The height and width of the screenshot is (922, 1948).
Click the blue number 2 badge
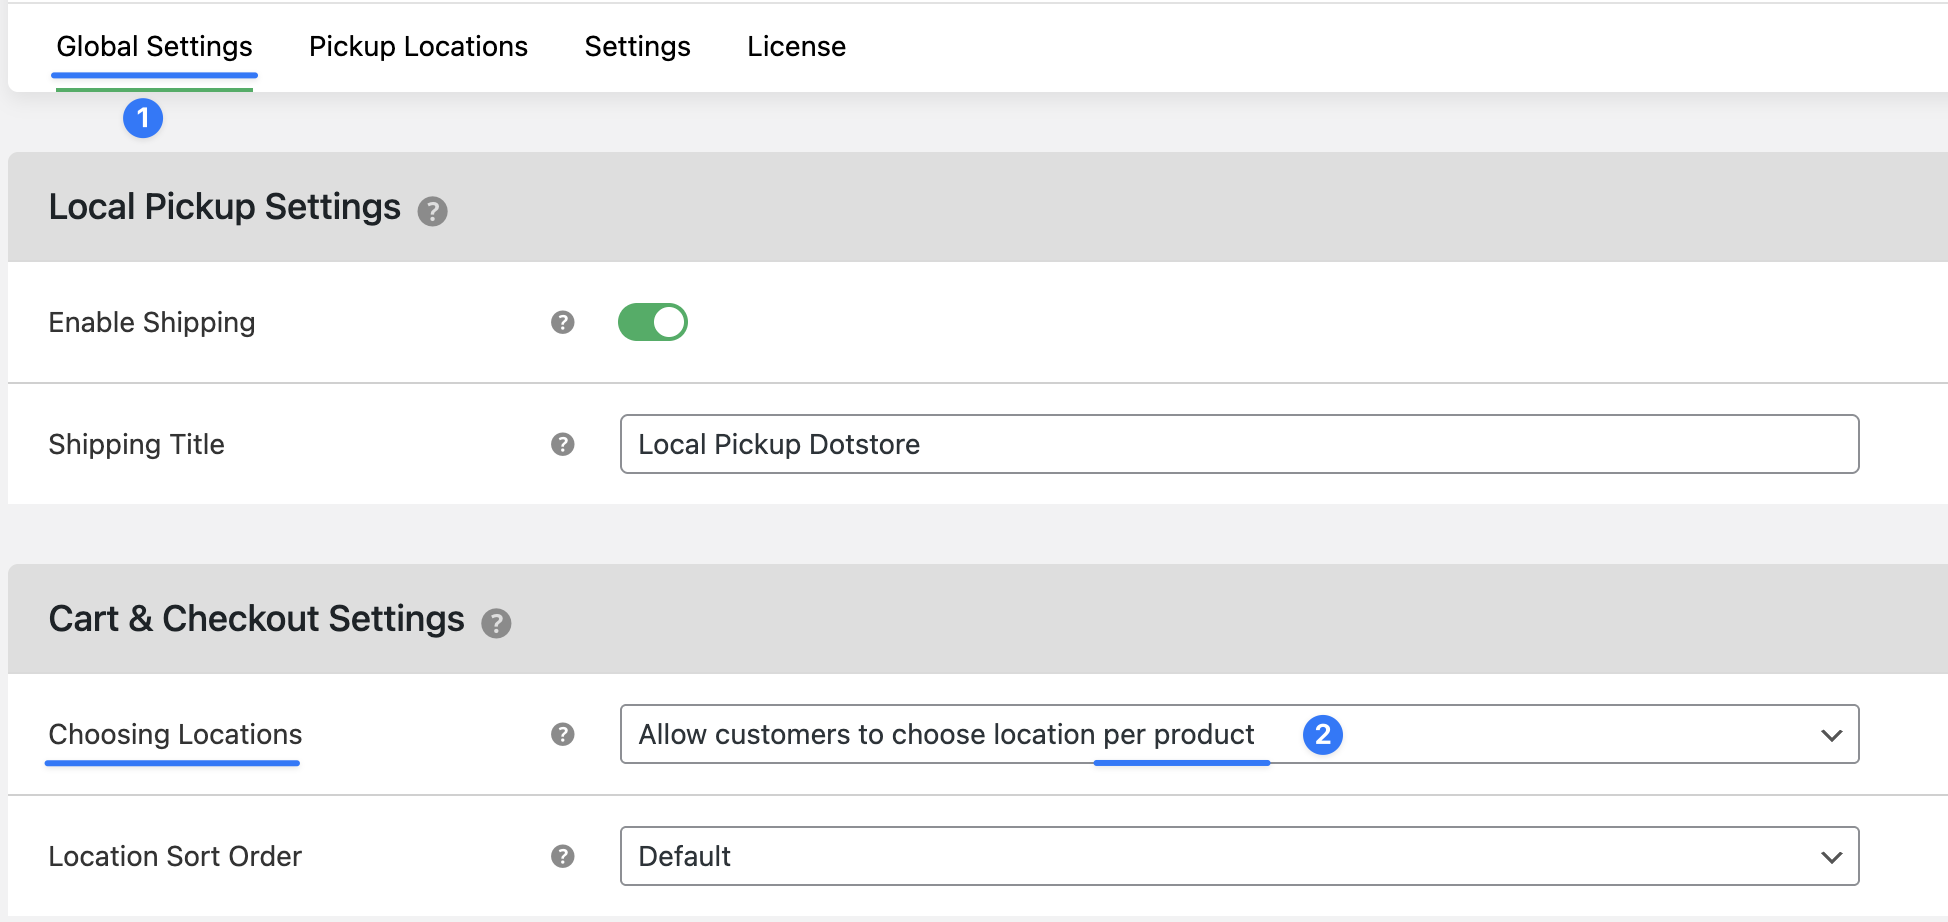(x=1322, y=735)
